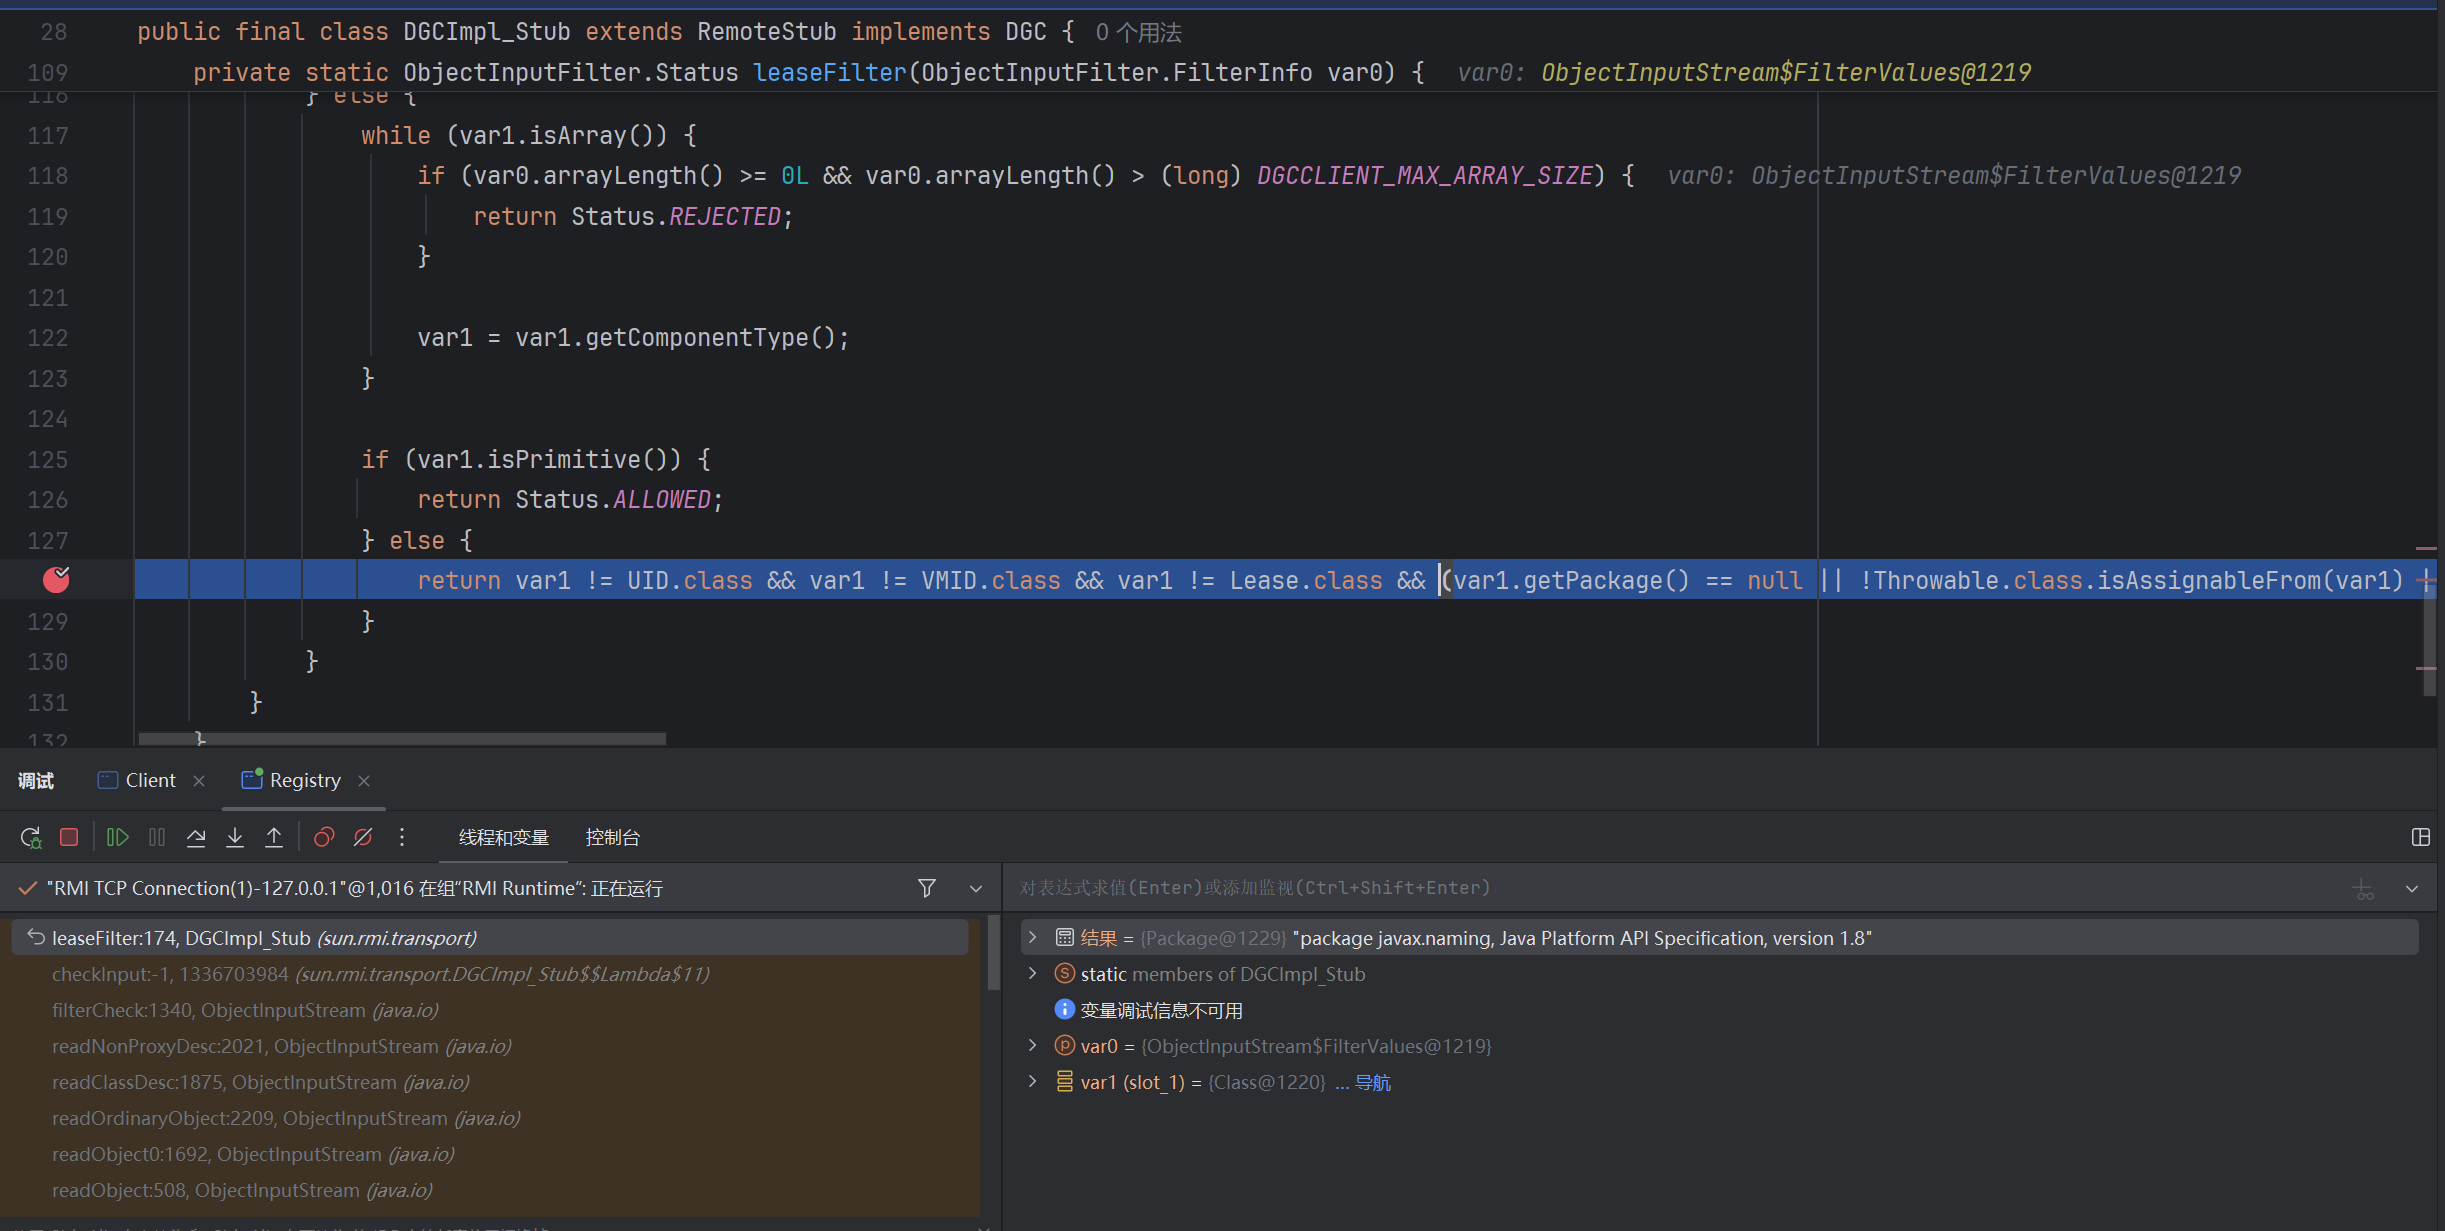Open the frames filter icon
The image size is (2445, 1231).
click(x=927, y=888)
